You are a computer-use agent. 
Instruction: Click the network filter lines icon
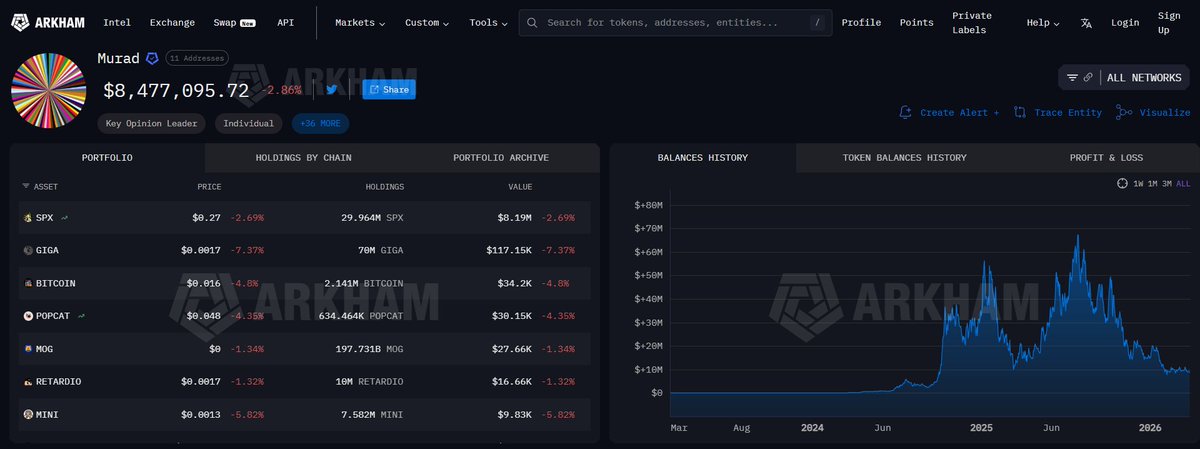1072,77
